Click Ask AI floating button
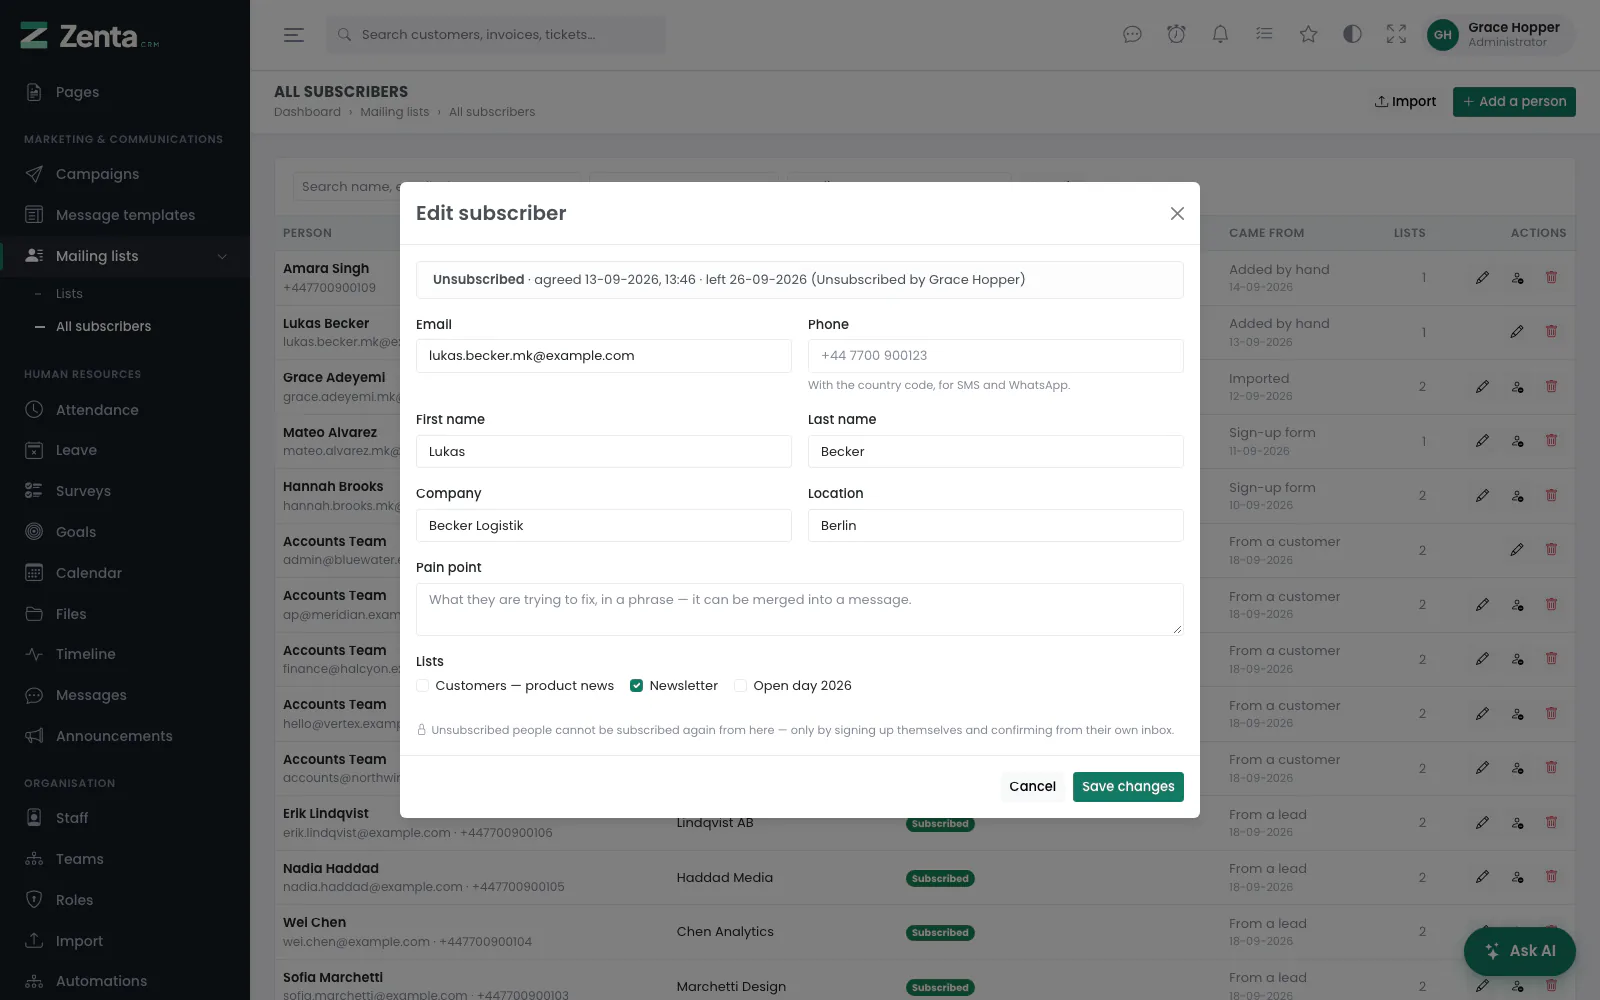1600x1000 pixels. pos(1520,951)
